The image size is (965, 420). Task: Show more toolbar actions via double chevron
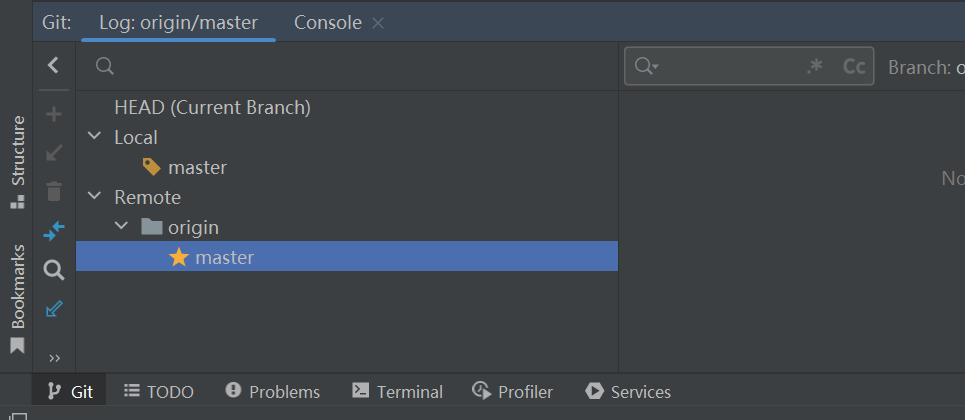54,358
